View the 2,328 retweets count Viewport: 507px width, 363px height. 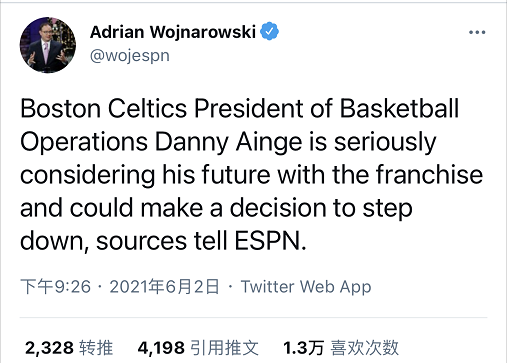[49, 348]
